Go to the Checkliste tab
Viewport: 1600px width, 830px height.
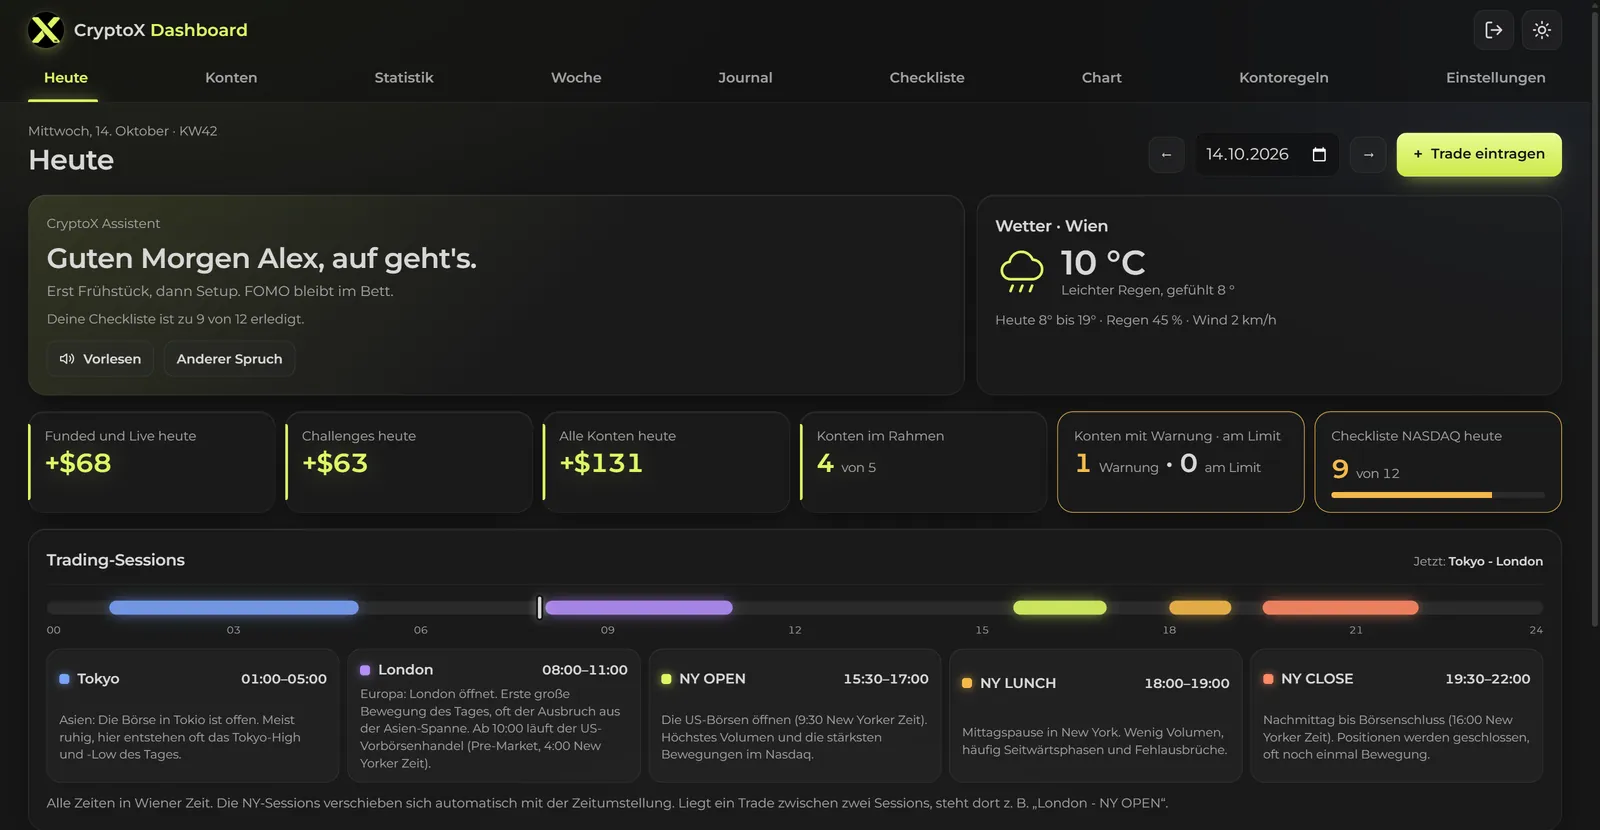click(x=927, y=78)
